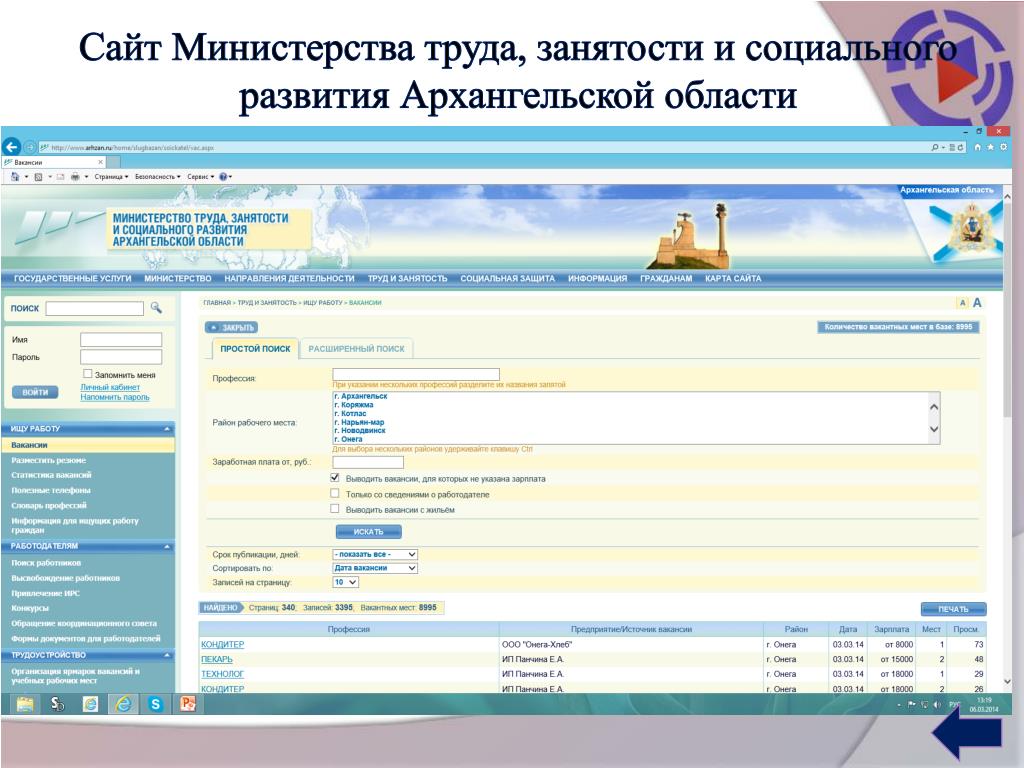Click the ЗАКРЫТЬ button above search tabs
This screenshot has width=1024, height=768.
231,327
